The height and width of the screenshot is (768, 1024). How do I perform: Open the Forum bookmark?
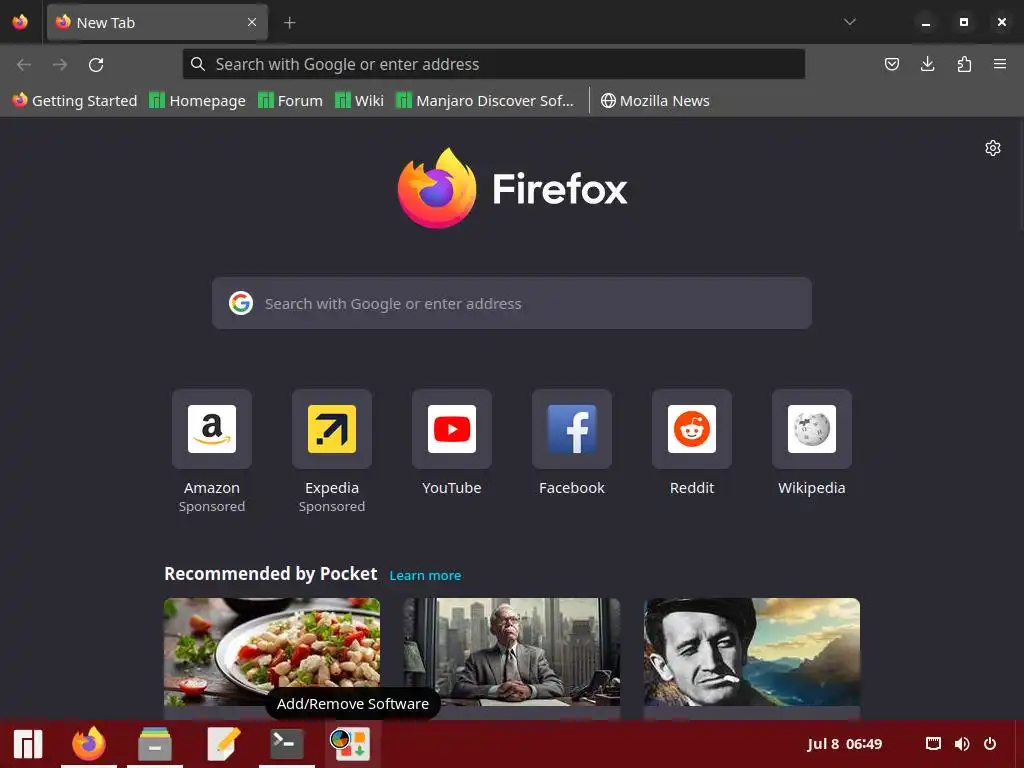pyautogui.click(x=291, y=101)
